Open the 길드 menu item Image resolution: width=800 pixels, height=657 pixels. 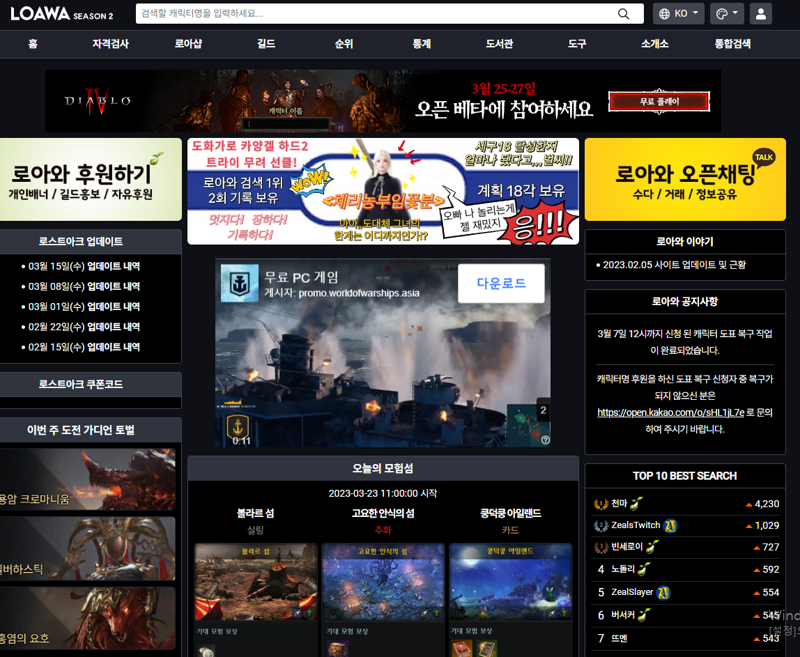click(x=266, y=44)
